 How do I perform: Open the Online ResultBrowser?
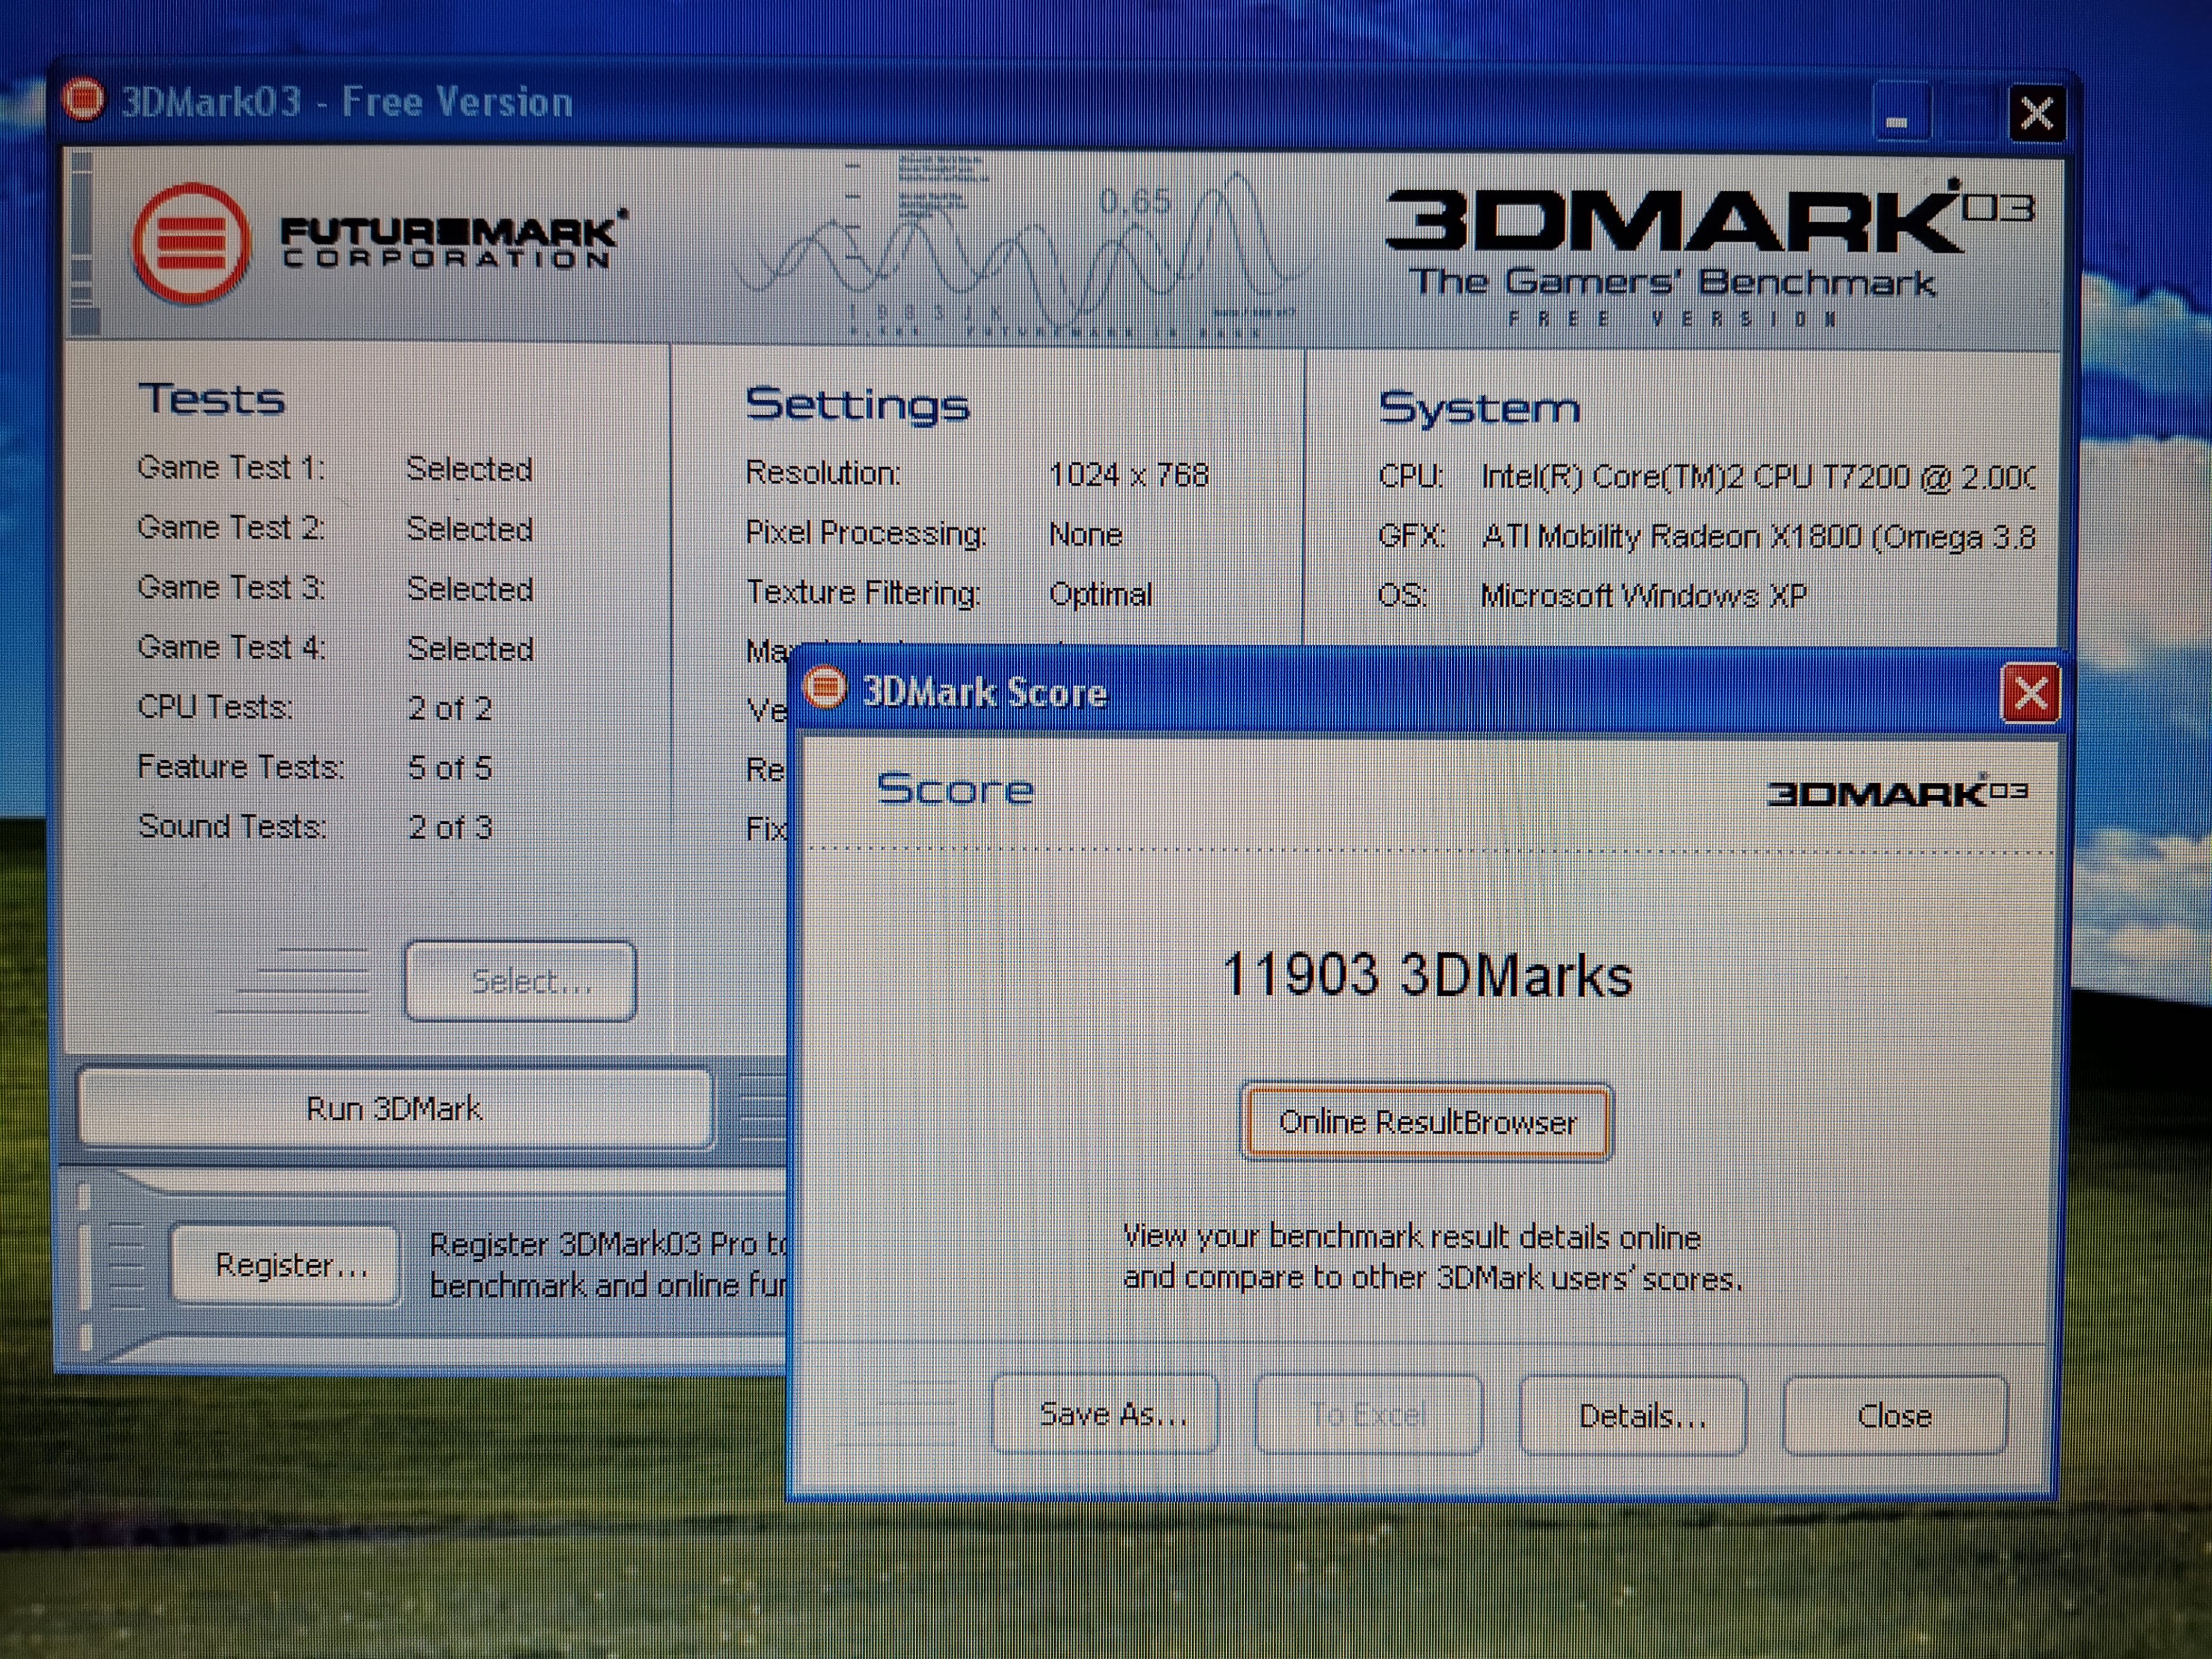pyautogui.click(x=1426, y=1122)
